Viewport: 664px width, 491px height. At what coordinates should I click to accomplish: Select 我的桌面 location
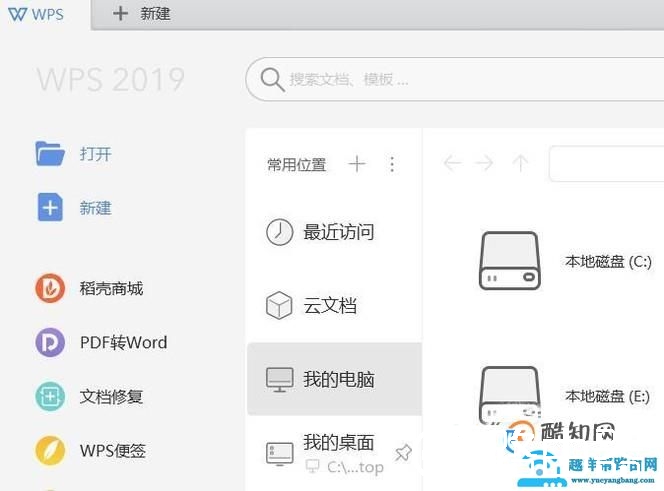pyautogui.click(x=339, y=442)
